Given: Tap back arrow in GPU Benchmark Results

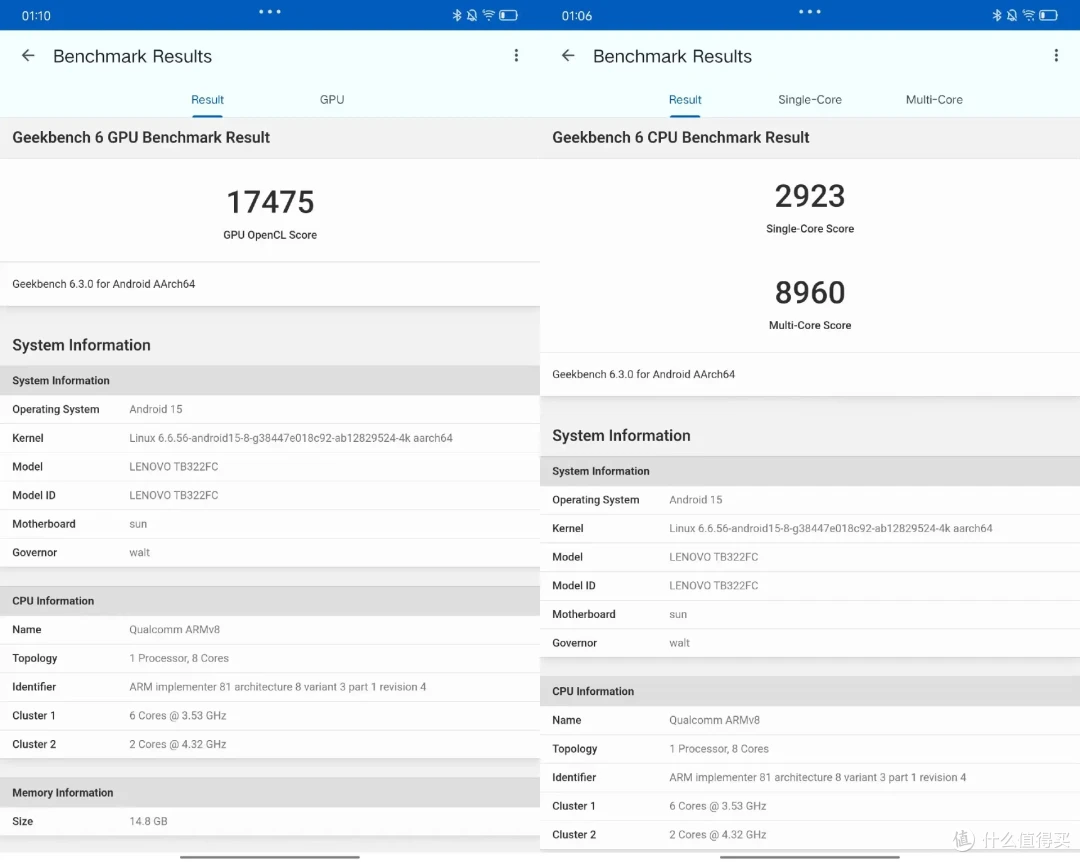Looking at the screenshot, I should tap(28, 56).
